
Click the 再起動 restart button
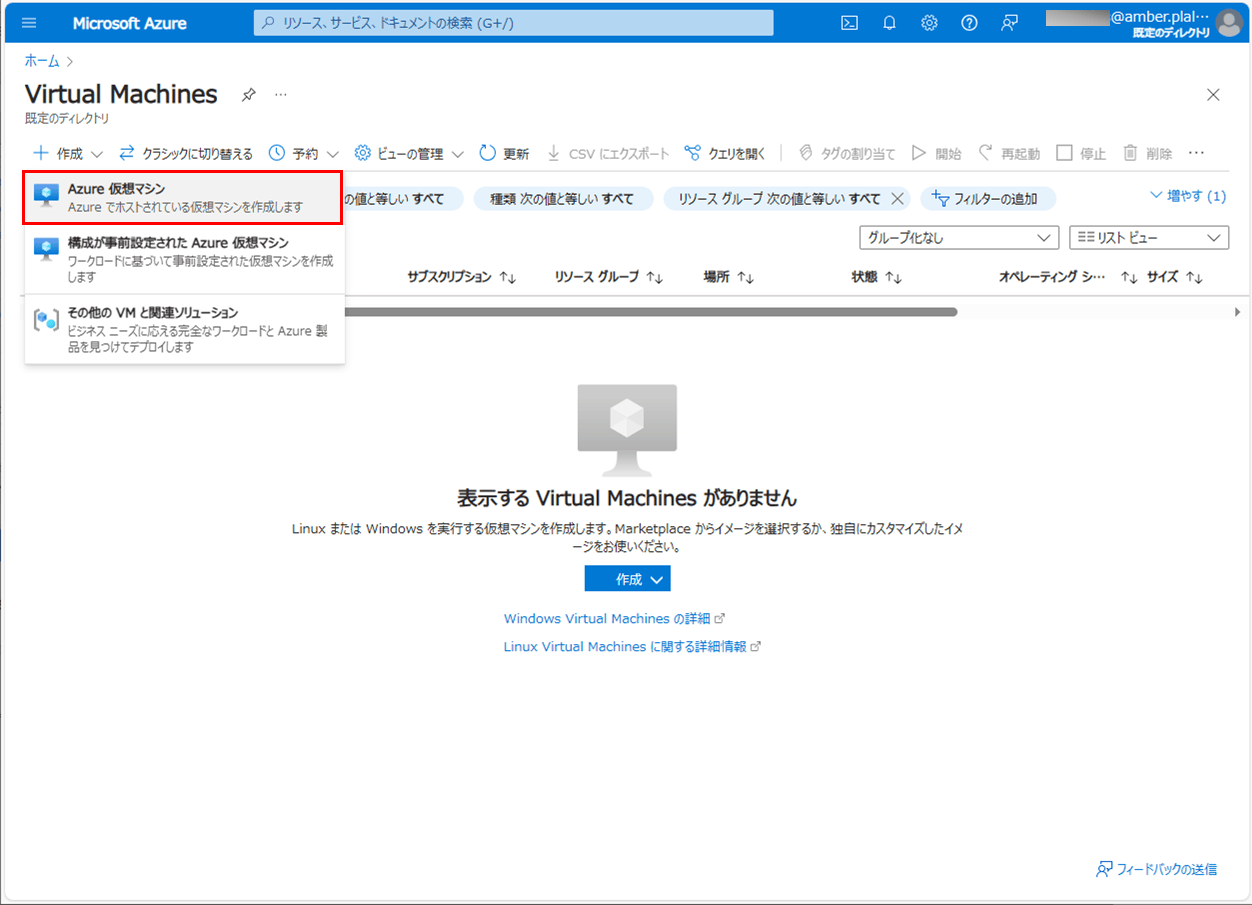1008,154
